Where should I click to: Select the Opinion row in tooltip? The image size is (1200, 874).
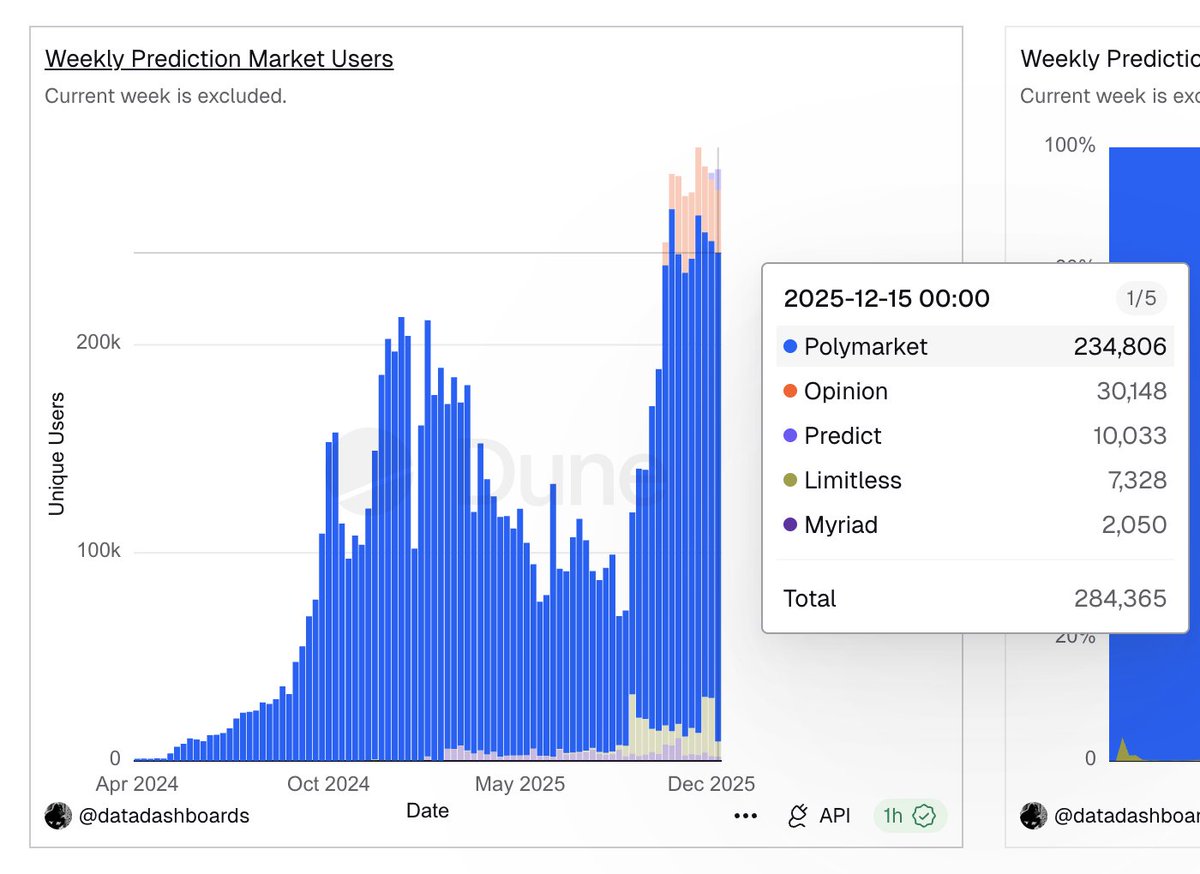coord(975,391)
